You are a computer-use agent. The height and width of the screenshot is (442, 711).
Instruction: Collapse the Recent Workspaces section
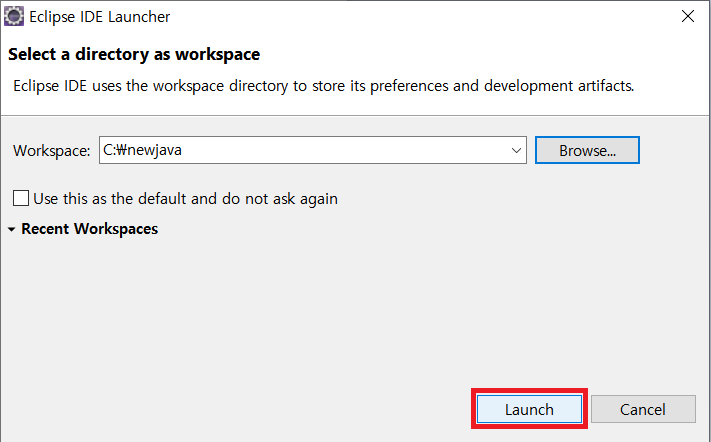coord(12,229)
